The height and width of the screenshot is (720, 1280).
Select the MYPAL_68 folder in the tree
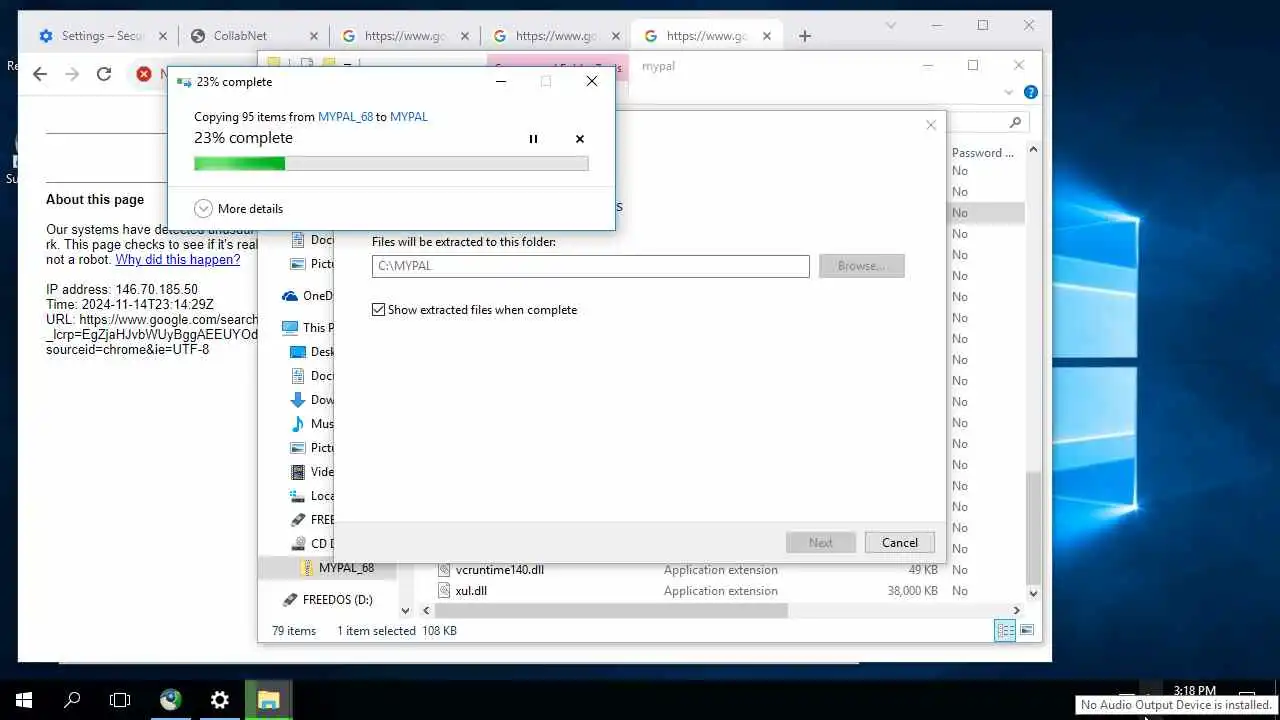[339, 568]
